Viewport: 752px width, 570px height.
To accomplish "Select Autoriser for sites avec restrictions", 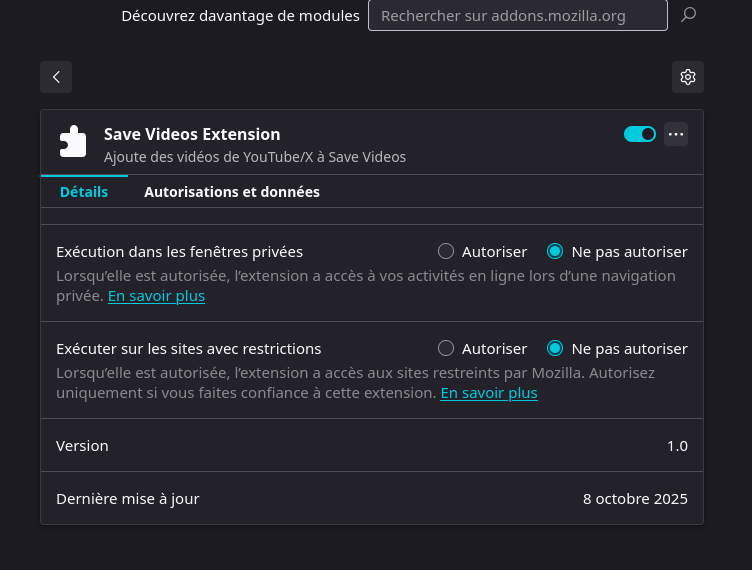I will pyautogui.click(x=446, y=349).
